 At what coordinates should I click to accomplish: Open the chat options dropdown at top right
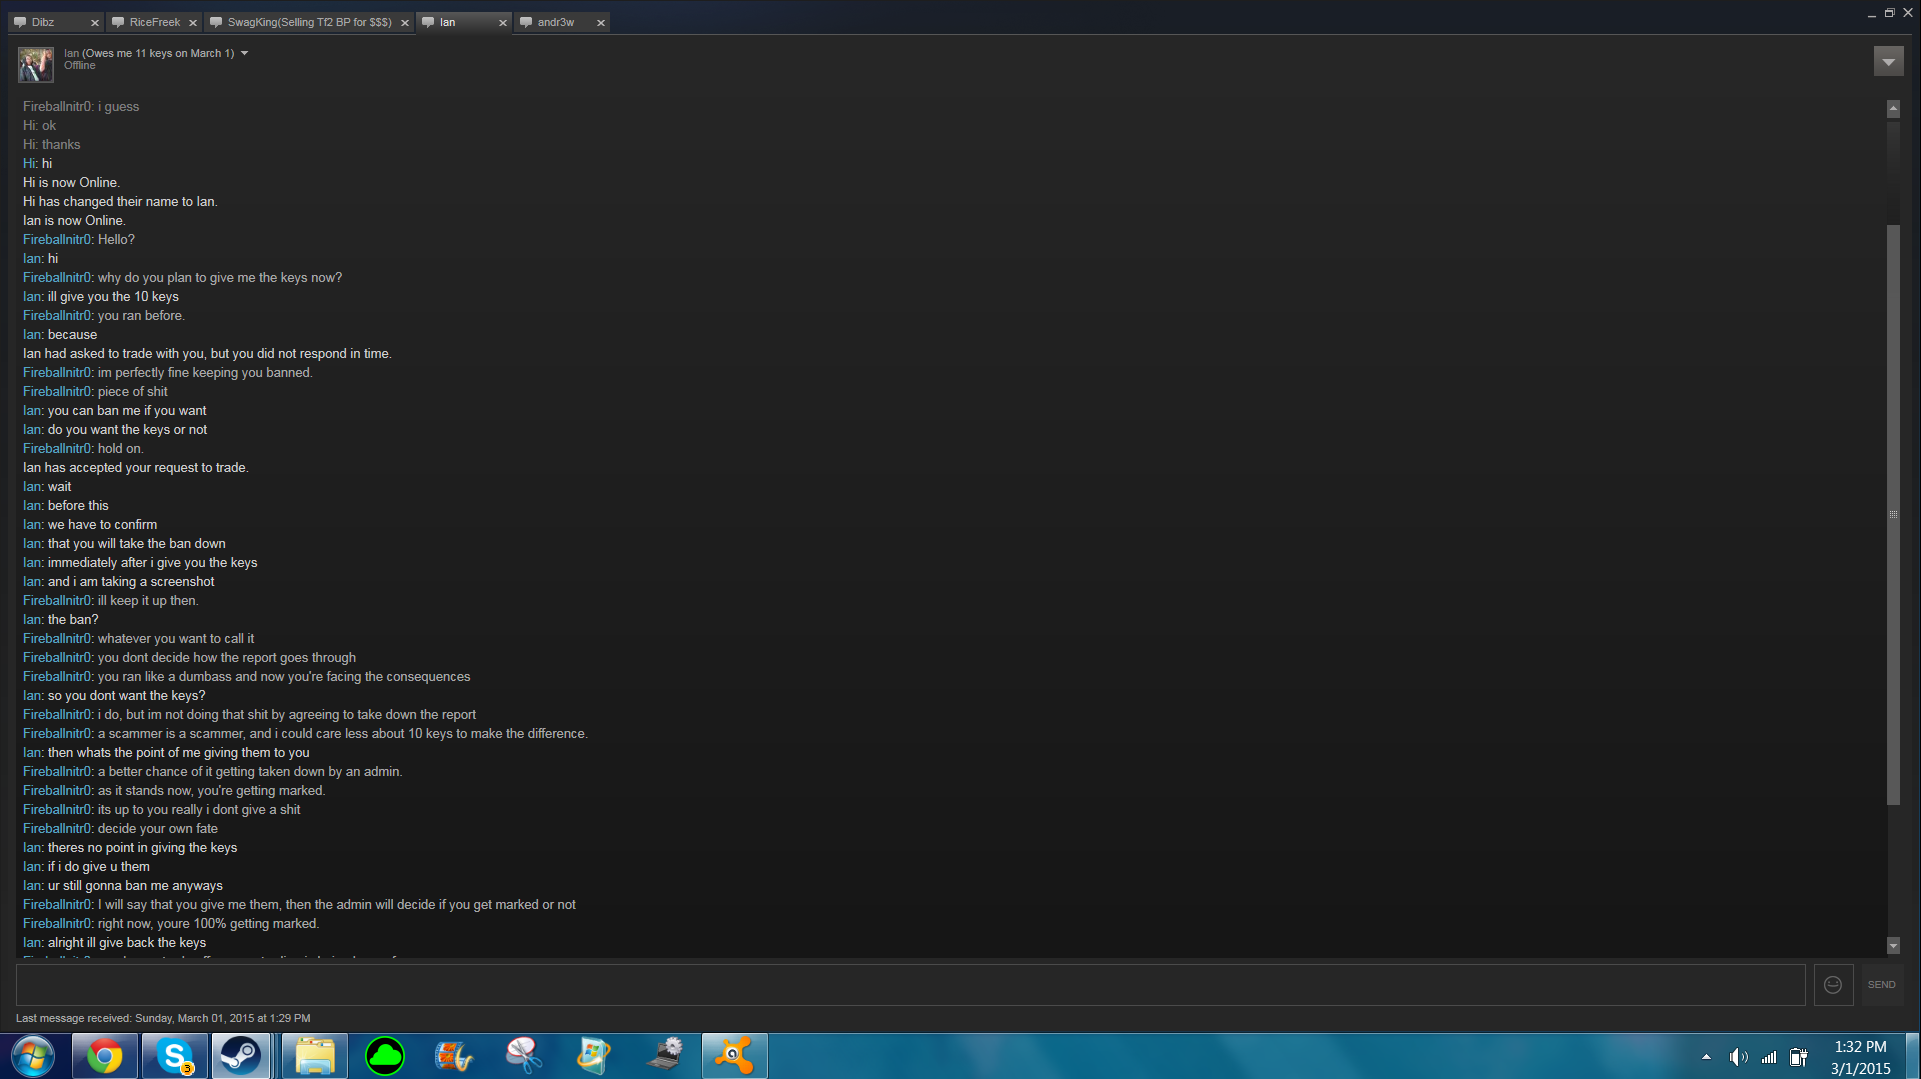(x=1888, y=62)
